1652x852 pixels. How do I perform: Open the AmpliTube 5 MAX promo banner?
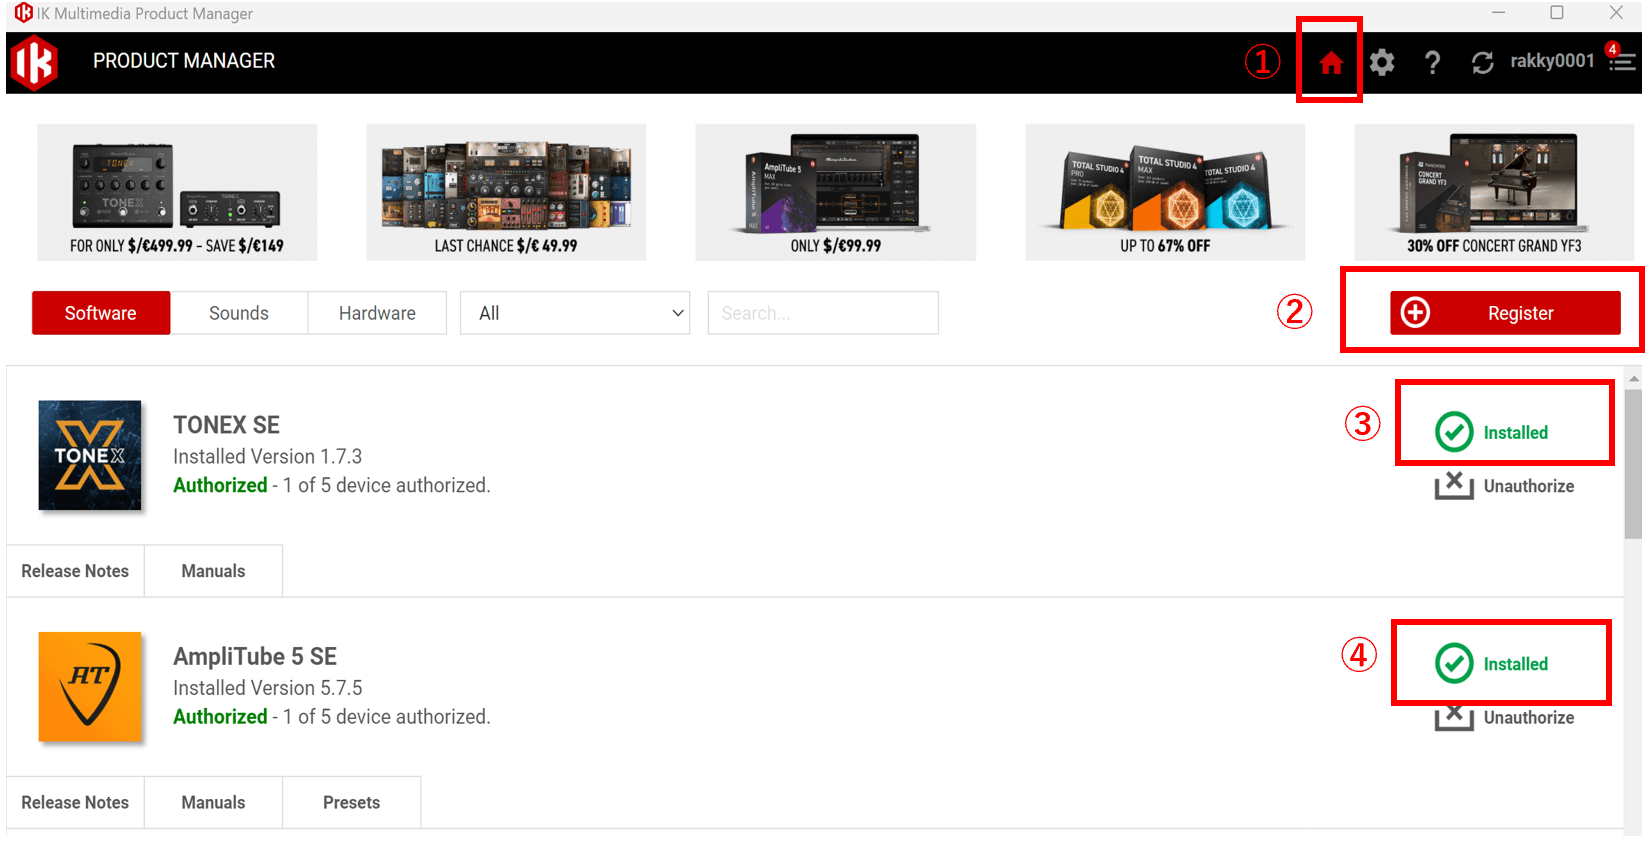click(x=836, y=192)
